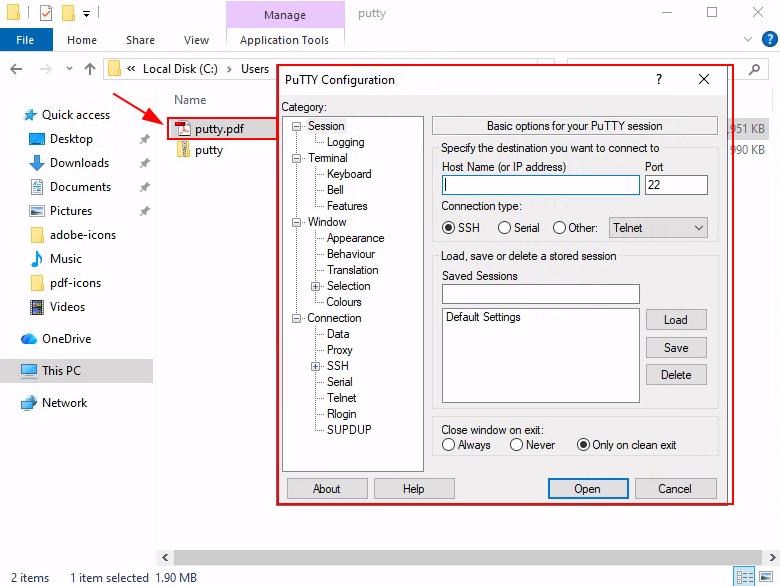Select the putty zip archive icon
Viewport: 780px width, 586px height.
[183, 150]
